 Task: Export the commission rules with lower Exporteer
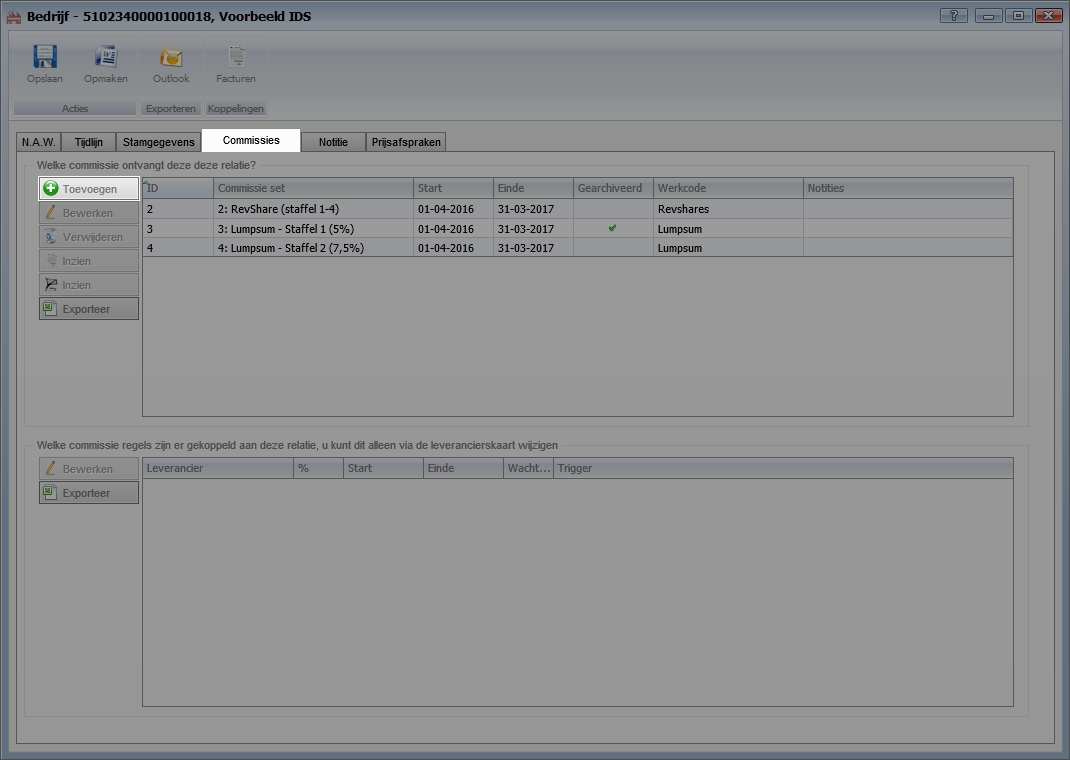pyautogui.click(x=88, y=493)
